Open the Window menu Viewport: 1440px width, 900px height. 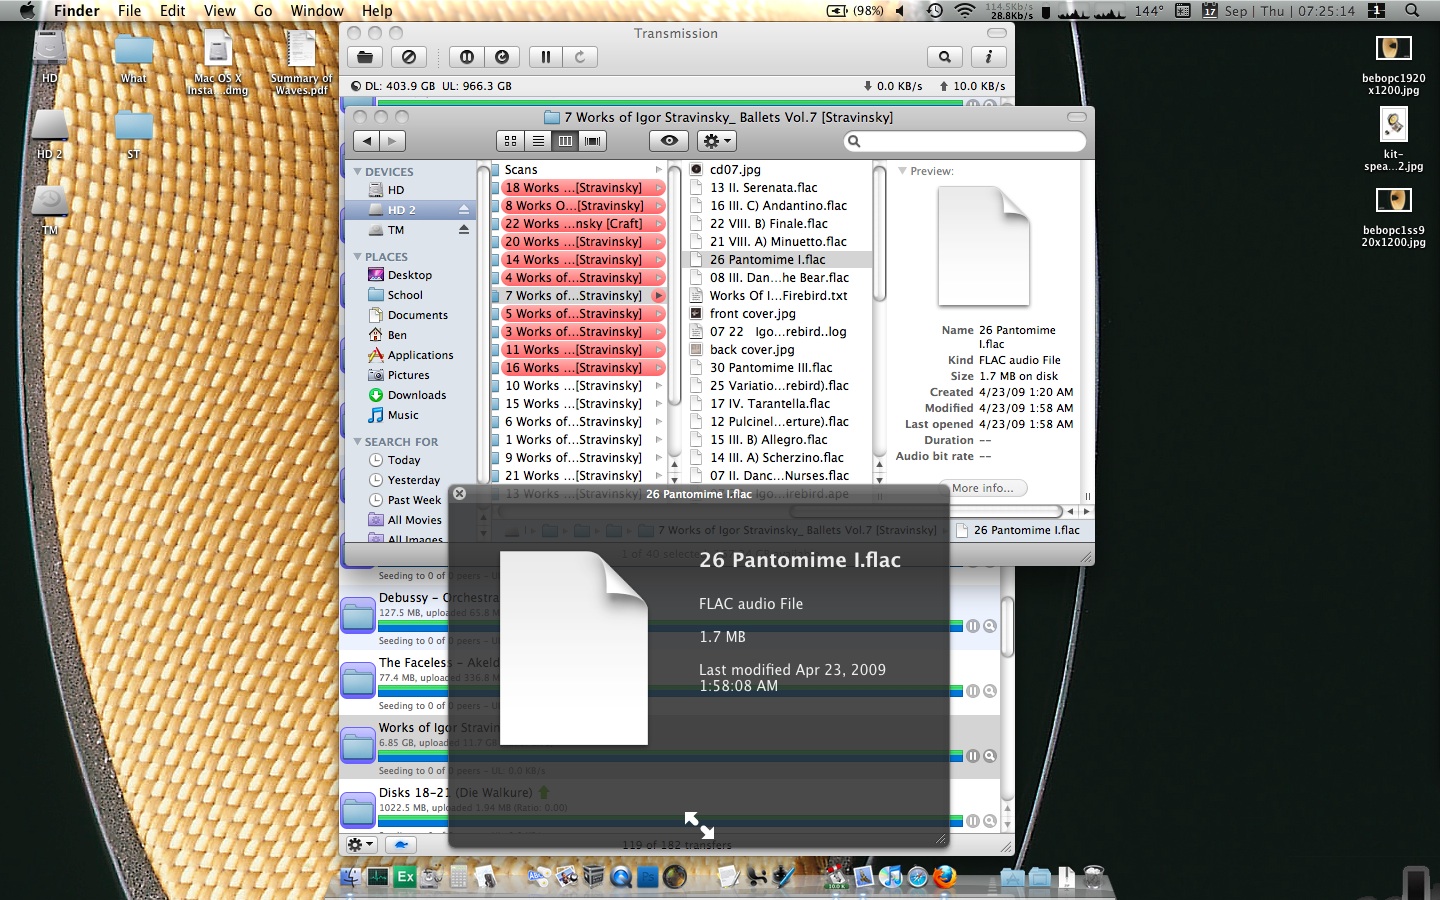317,11
